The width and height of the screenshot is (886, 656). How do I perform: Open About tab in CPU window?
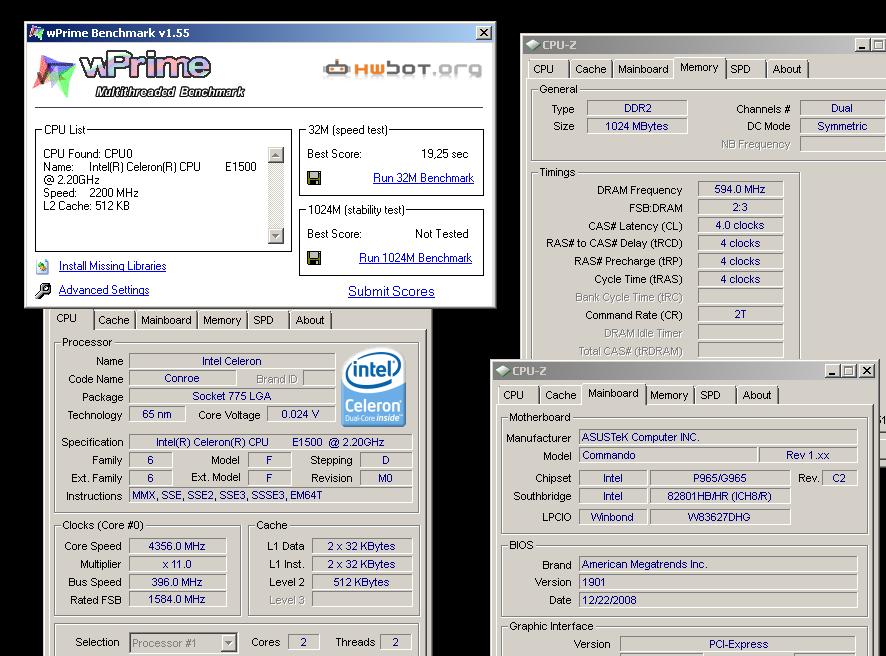[310, 320]
